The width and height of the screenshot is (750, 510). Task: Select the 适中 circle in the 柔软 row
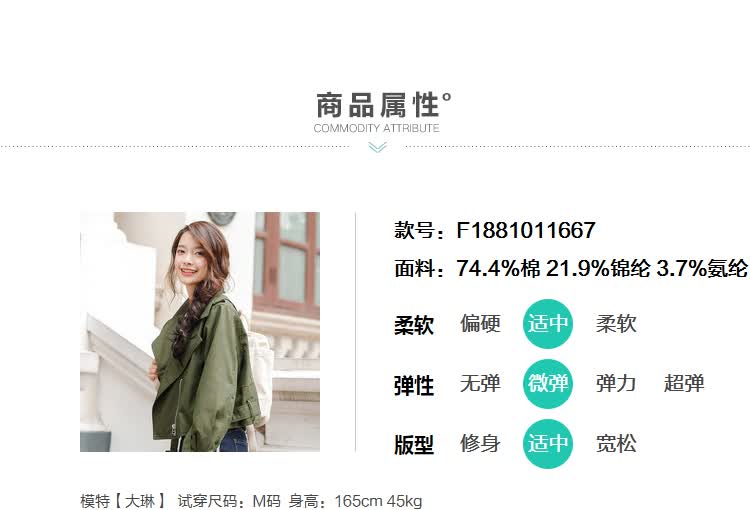[x=548, y=324]
